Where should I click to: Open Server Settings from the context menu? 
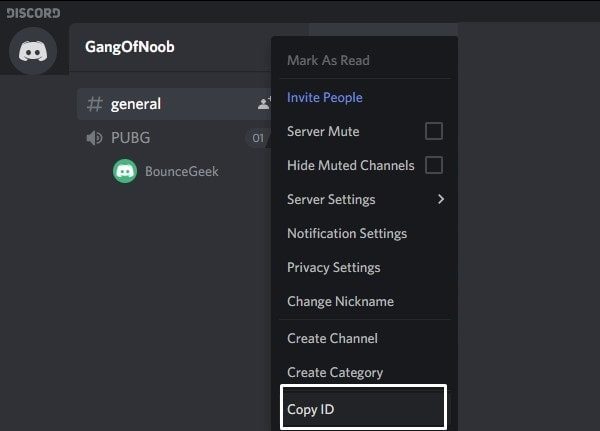[x=365, y=199]
